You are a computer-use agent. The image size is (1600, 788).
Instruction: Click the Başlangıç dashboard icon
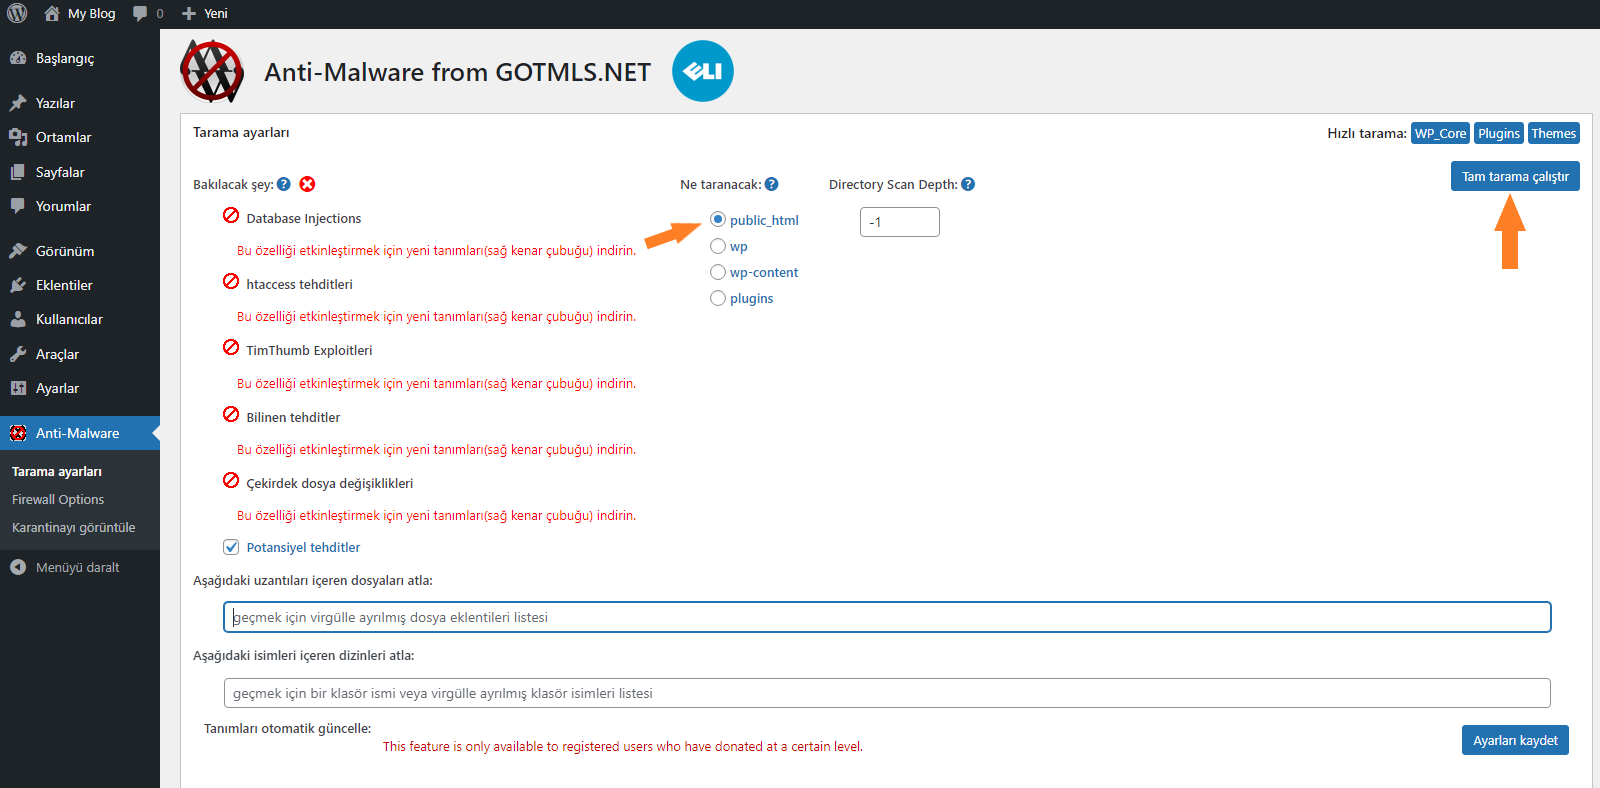pos(18,58)
